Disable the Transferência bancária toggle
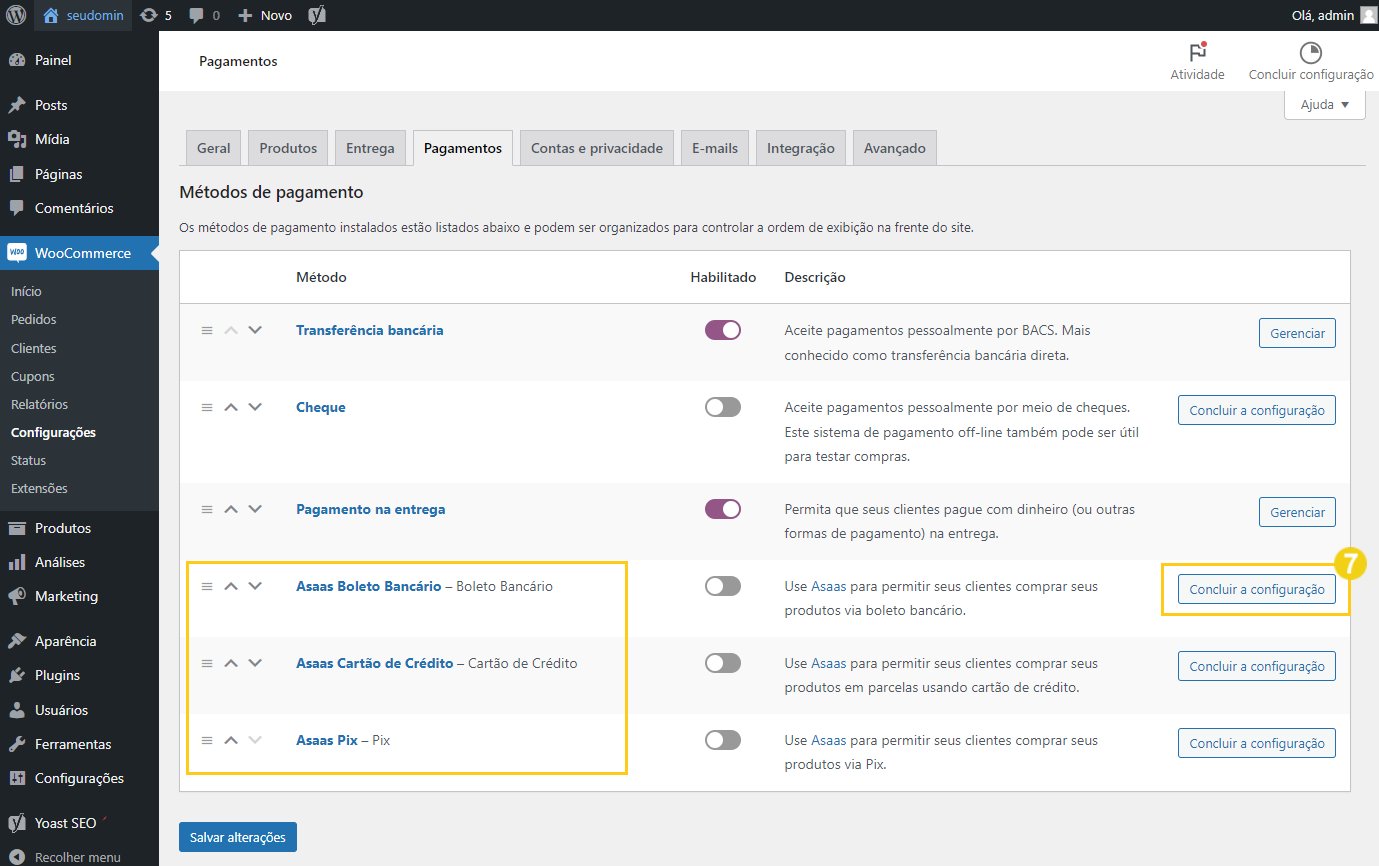Screen dimensions: 1379x866 pos(723,330)
